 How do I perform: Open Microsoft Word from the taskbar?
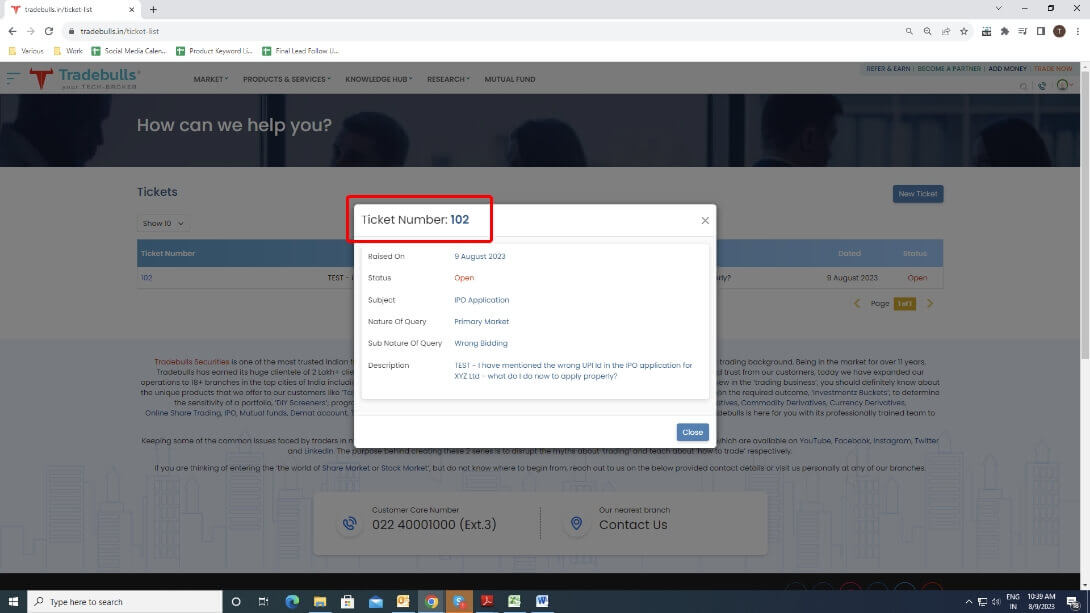pos(542,602)
